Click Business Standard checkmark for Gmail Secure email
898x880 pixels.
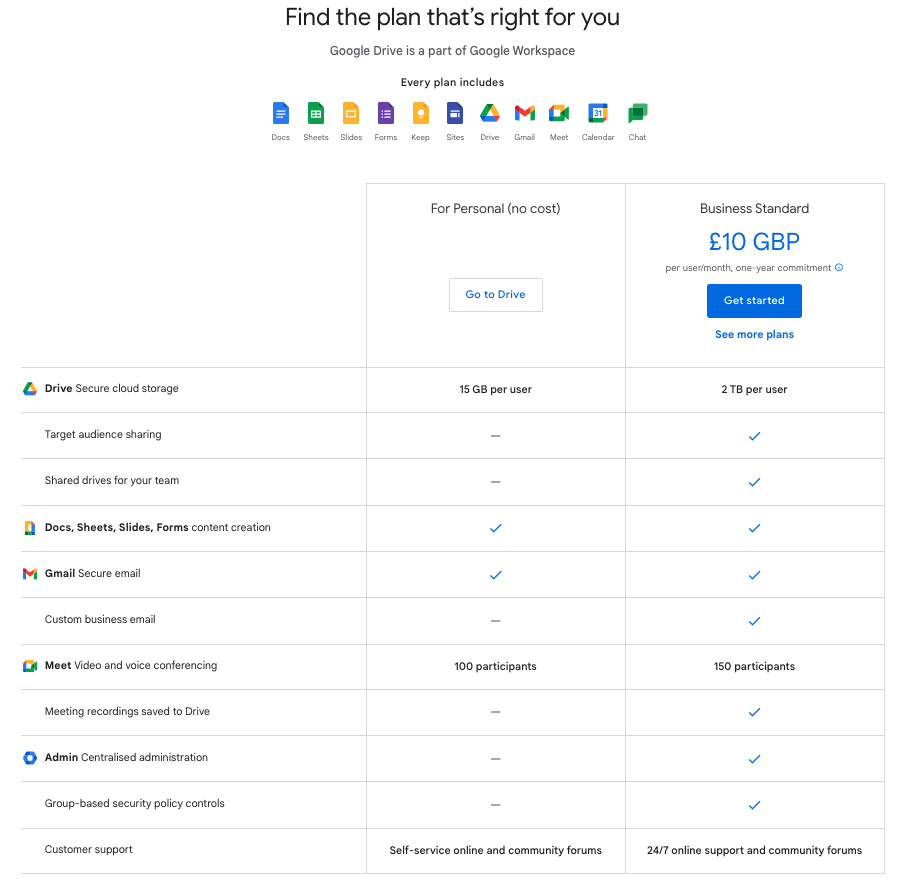755,575
